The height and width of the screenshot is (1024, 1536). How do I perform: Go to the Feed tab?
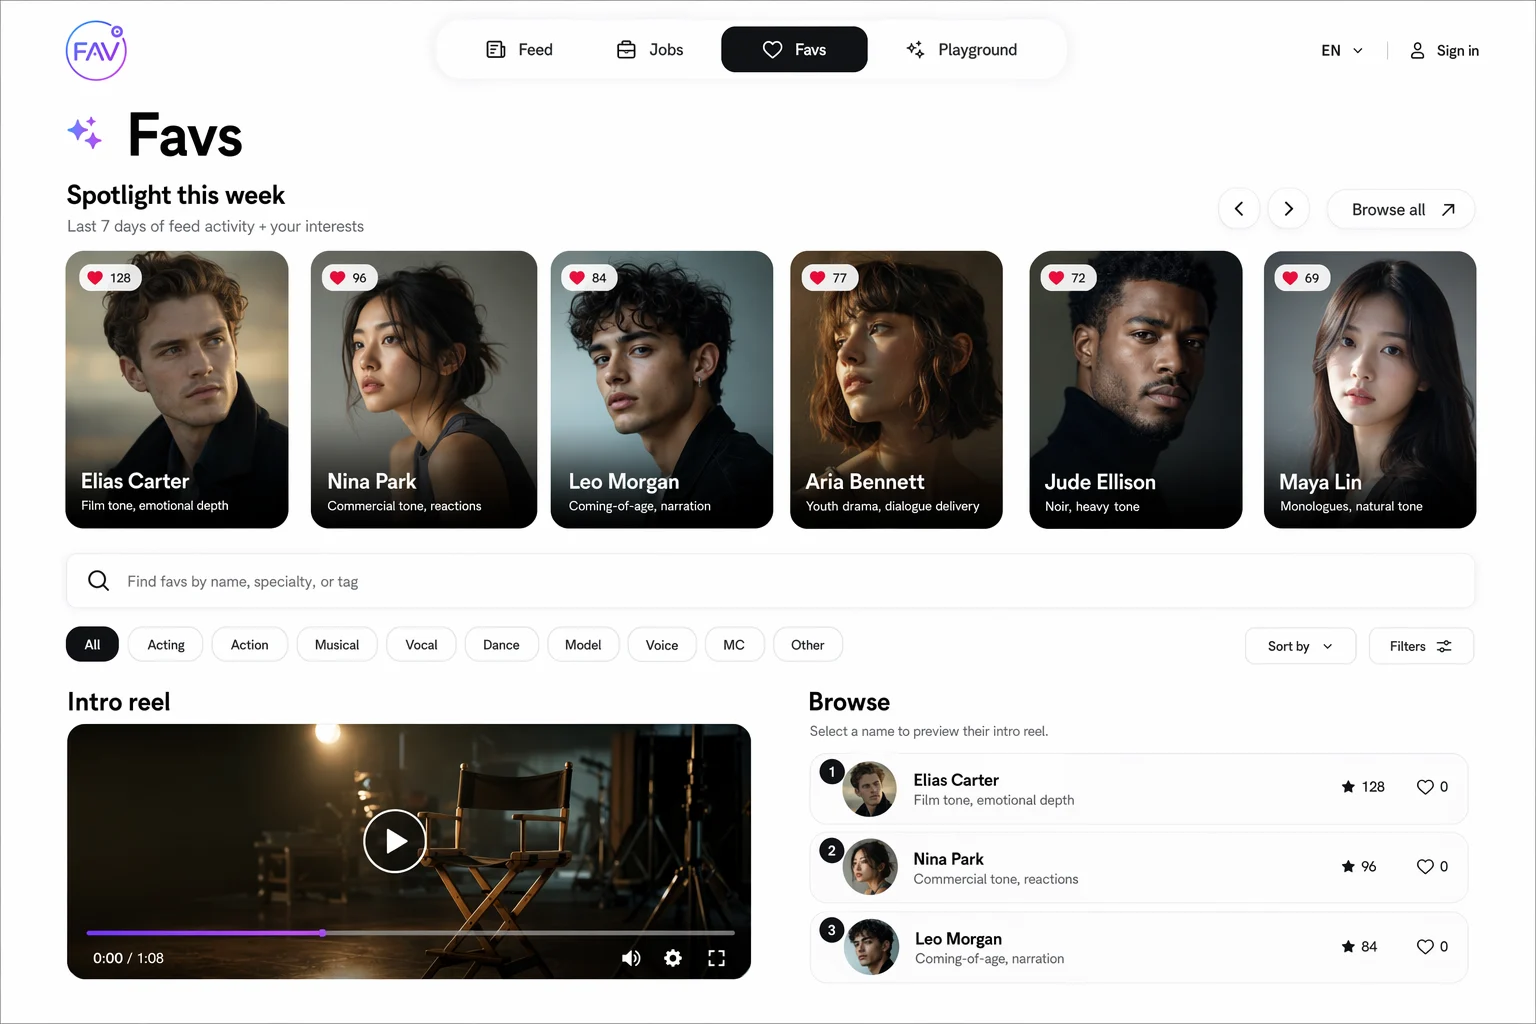519,49
